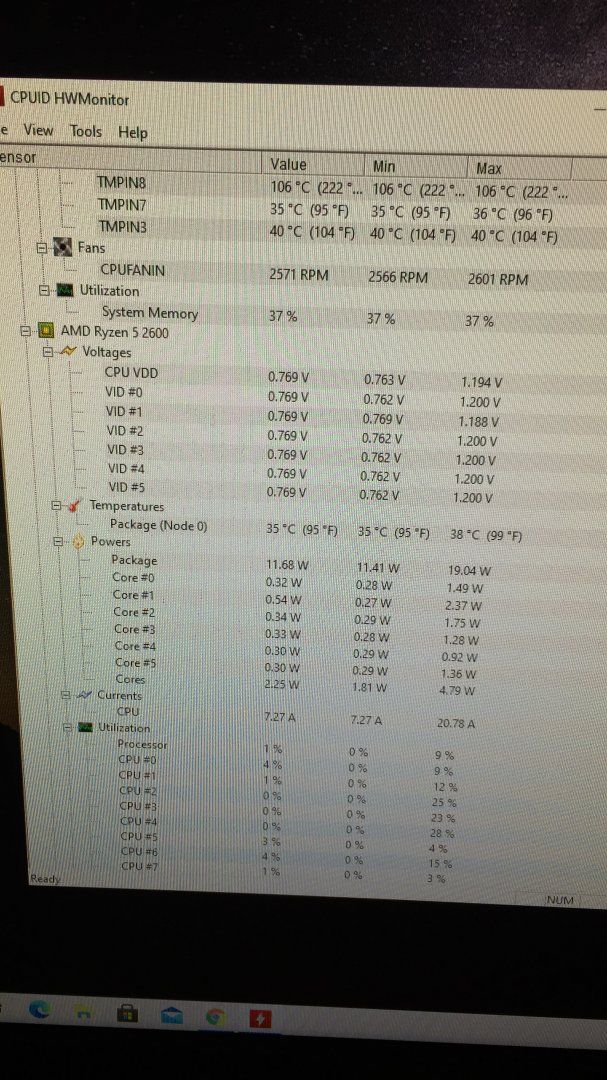
Task: Open Microsoft Store from the taskbar
Action: 127,1014
